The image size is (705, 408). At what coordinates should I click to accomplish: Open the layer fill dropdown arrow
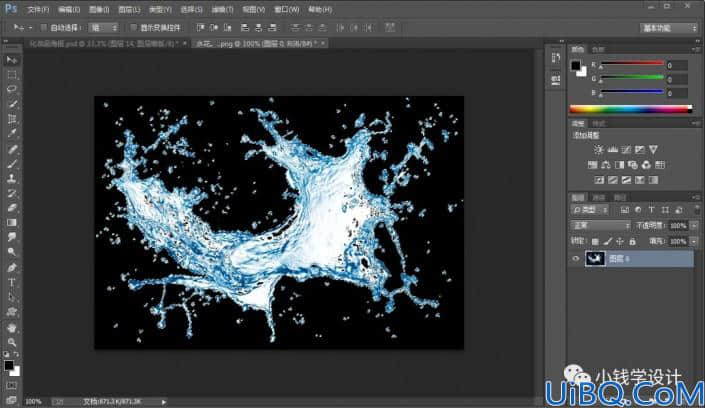pos(694,242)
